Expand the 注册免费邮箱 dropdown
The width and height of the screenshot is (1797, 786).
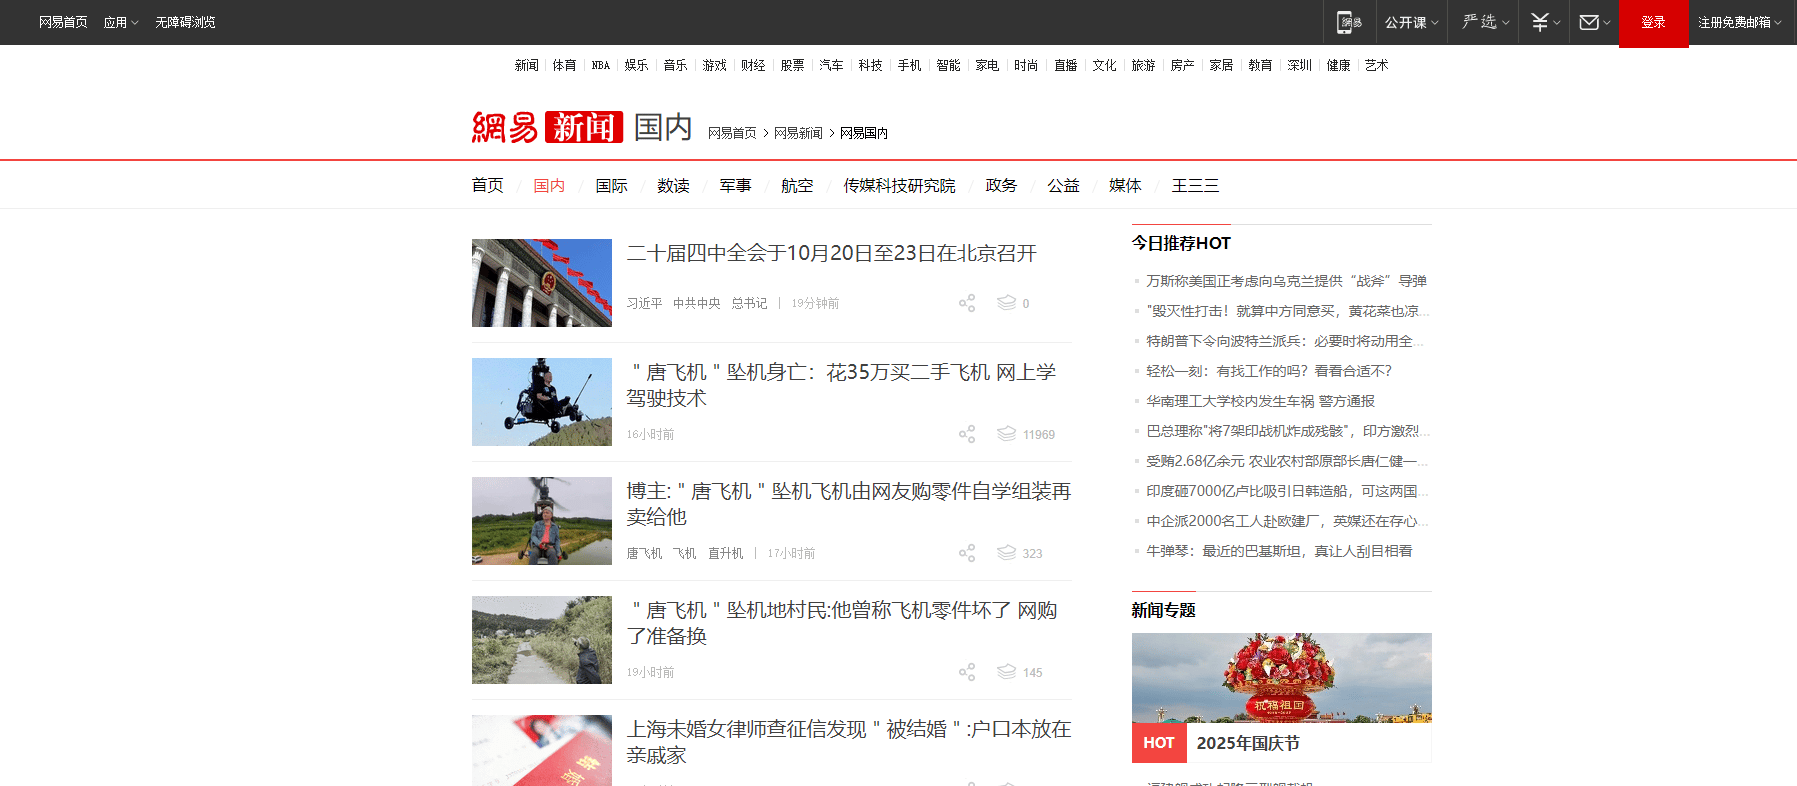[1739, 22]
